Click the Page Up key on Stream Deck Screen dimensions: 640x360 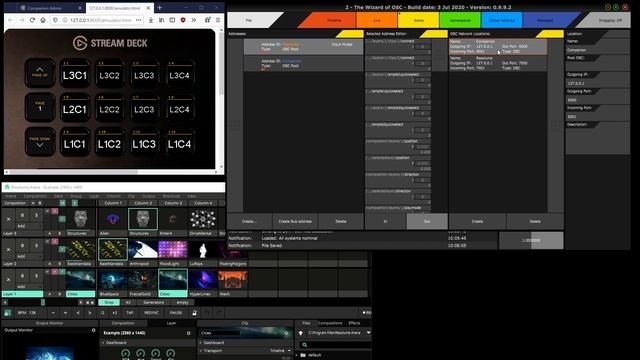click(40, 73)
